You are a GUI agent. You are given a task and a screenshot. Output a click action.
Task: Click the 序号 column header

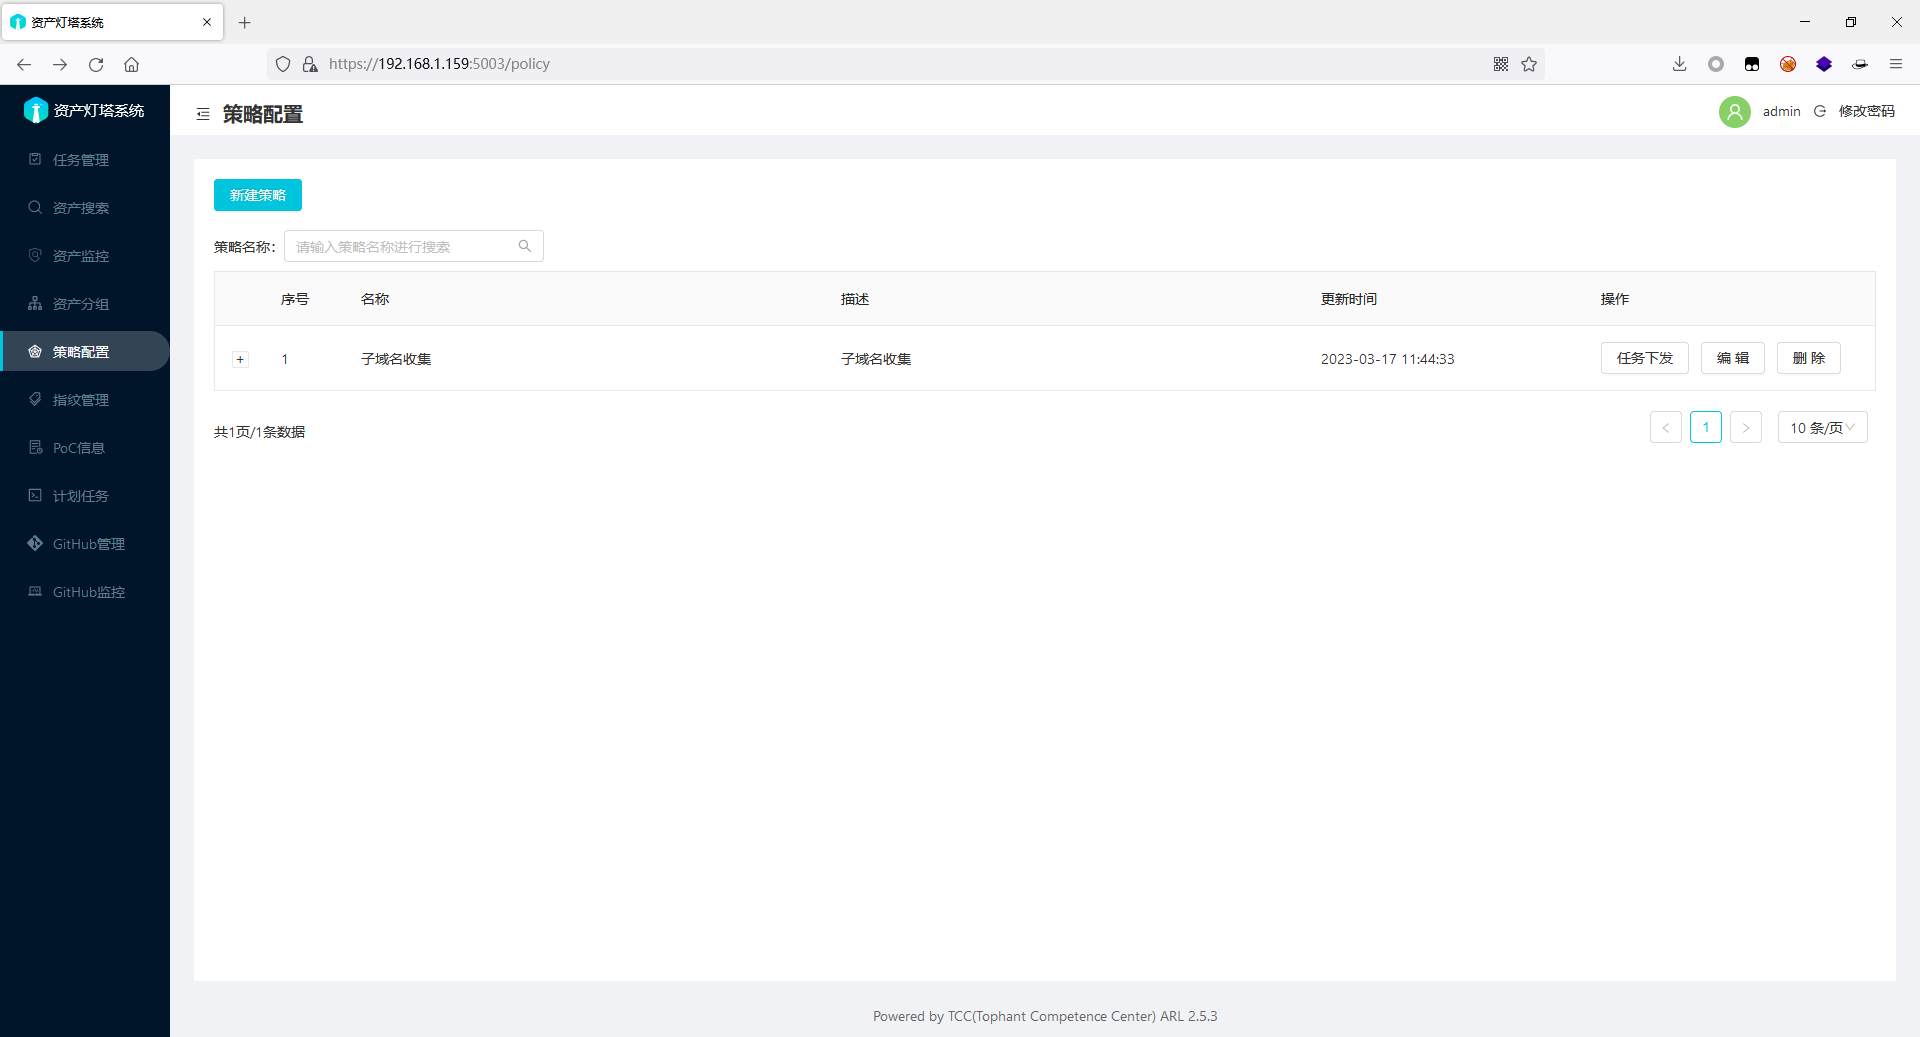[295, 299]
